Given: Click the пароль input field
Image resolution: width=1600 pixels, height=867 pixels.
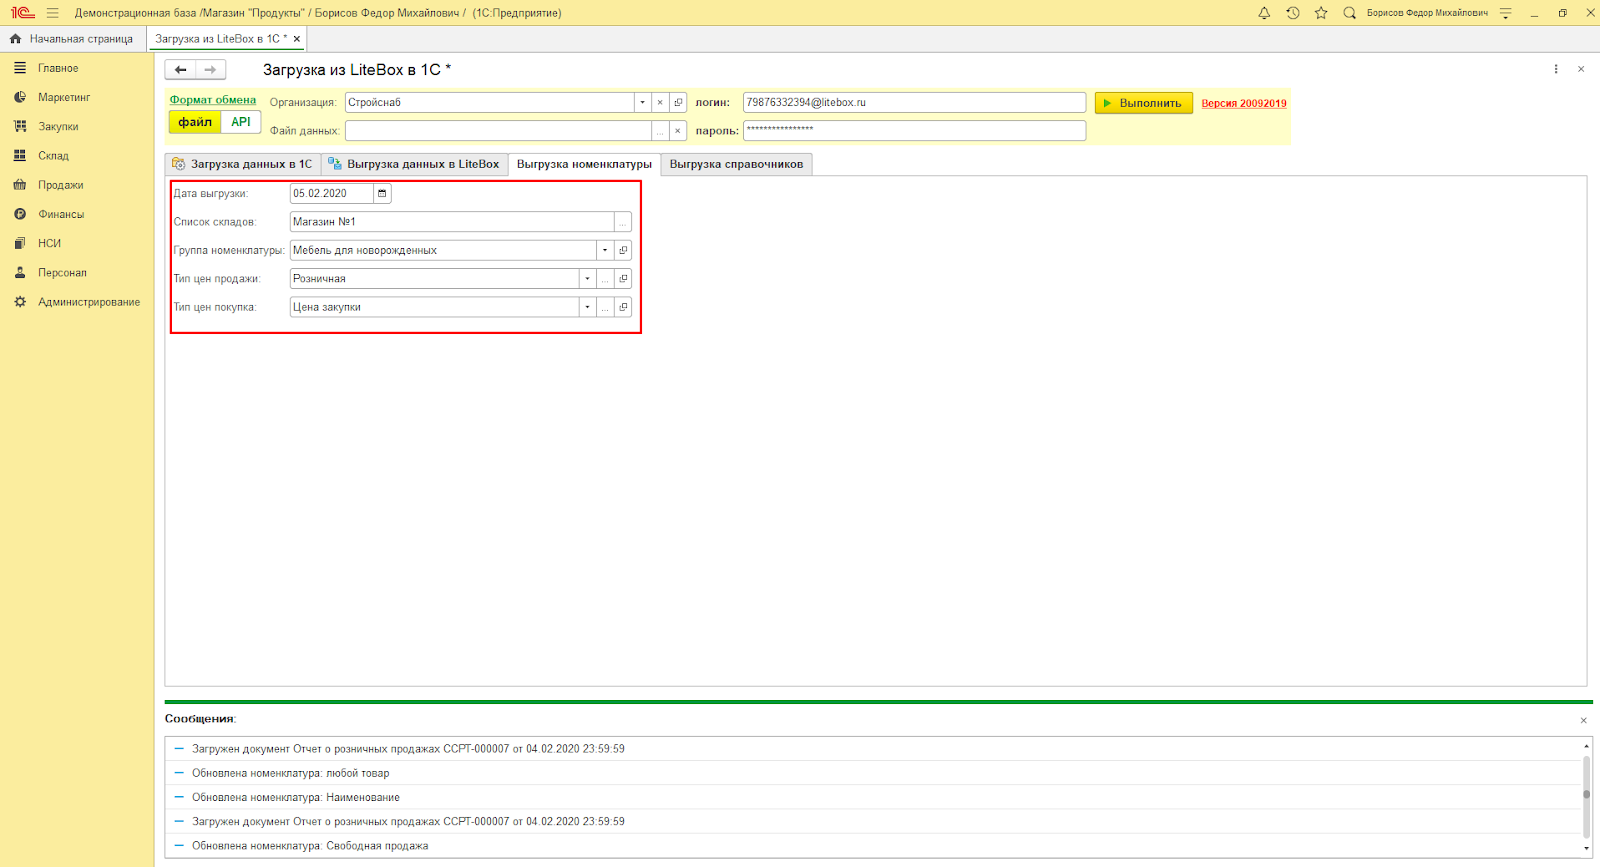Looking at the screenshot, I should (914, 131).
